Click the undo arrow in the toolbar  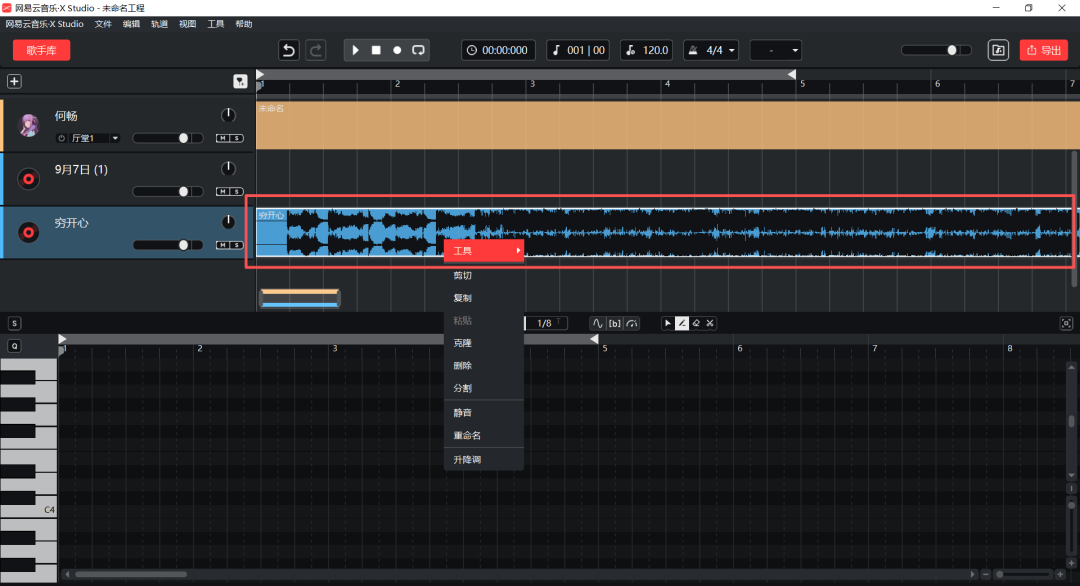(x=289, y=50)
